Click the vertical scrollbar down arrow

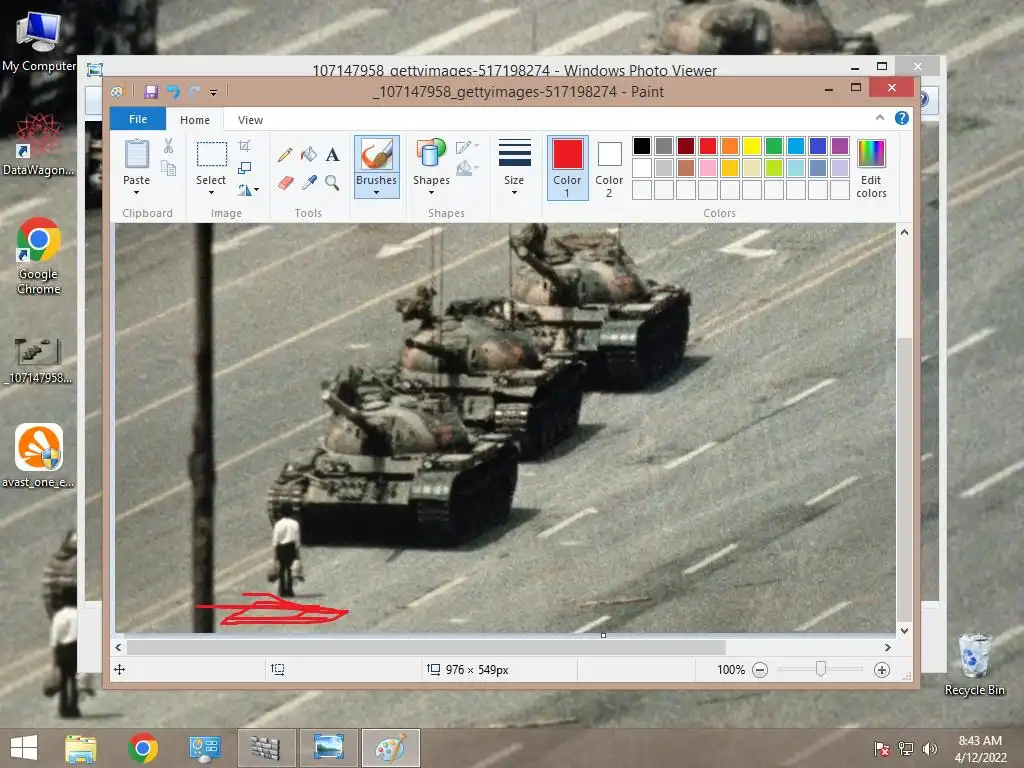[x=904, y=631]
